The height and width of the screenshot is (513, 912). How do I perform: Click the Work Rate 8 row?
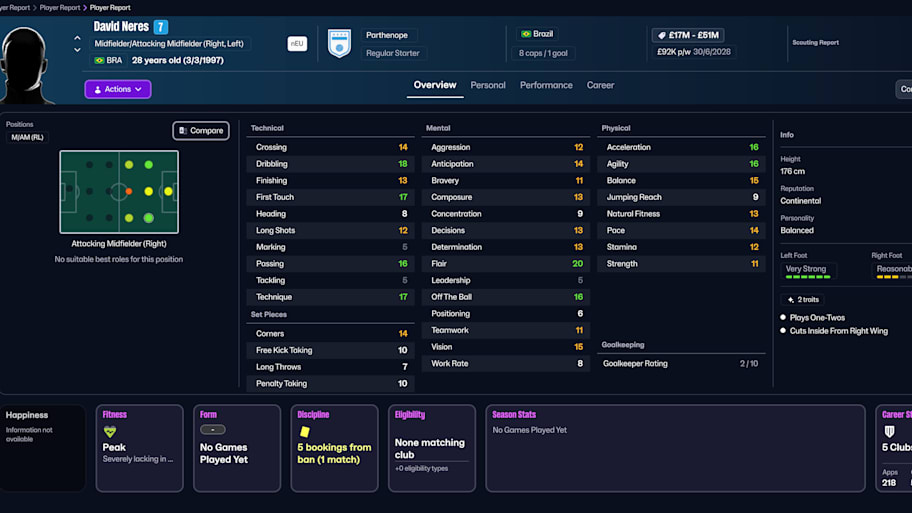tap(505, 364)
